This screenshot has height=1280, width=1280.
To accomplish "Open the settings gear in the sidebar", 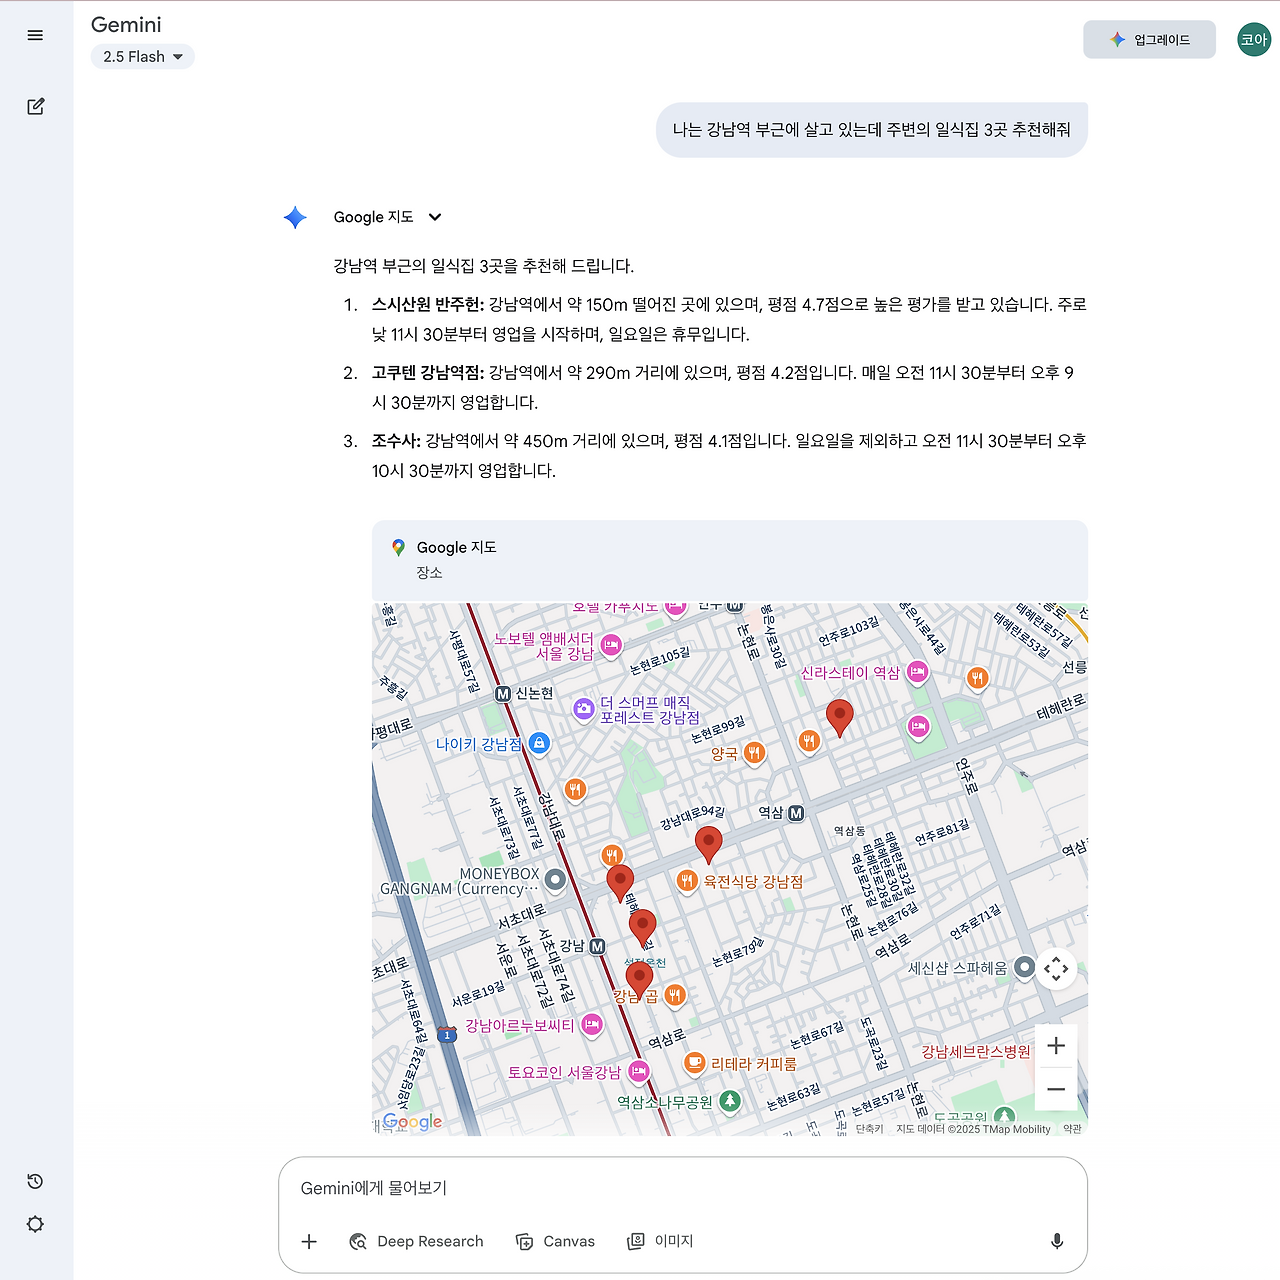I will click(x=35, y=1223).
